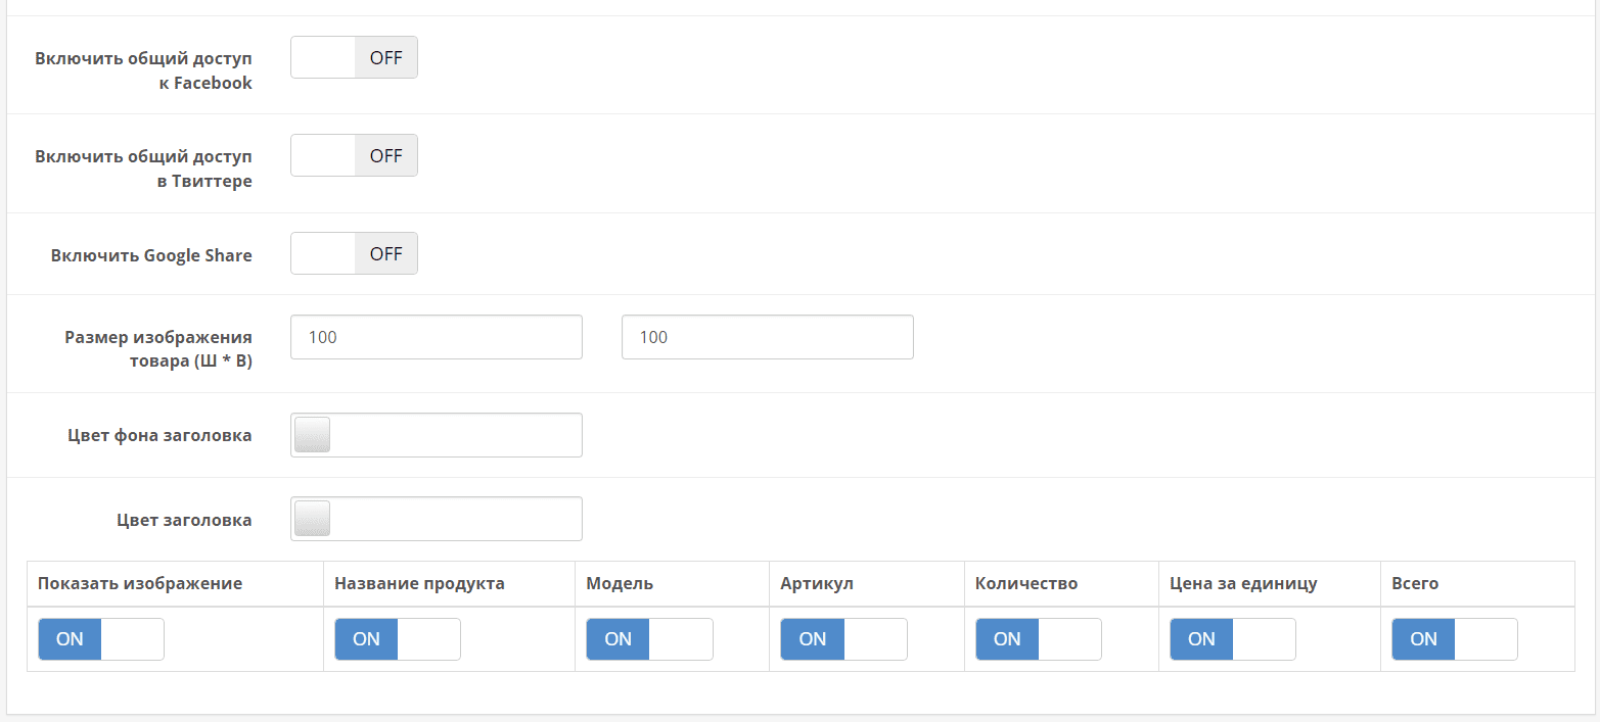1600x723 pixels.
Task: Disable the Количество column toggle
Action: click(x=1039, y=639)
